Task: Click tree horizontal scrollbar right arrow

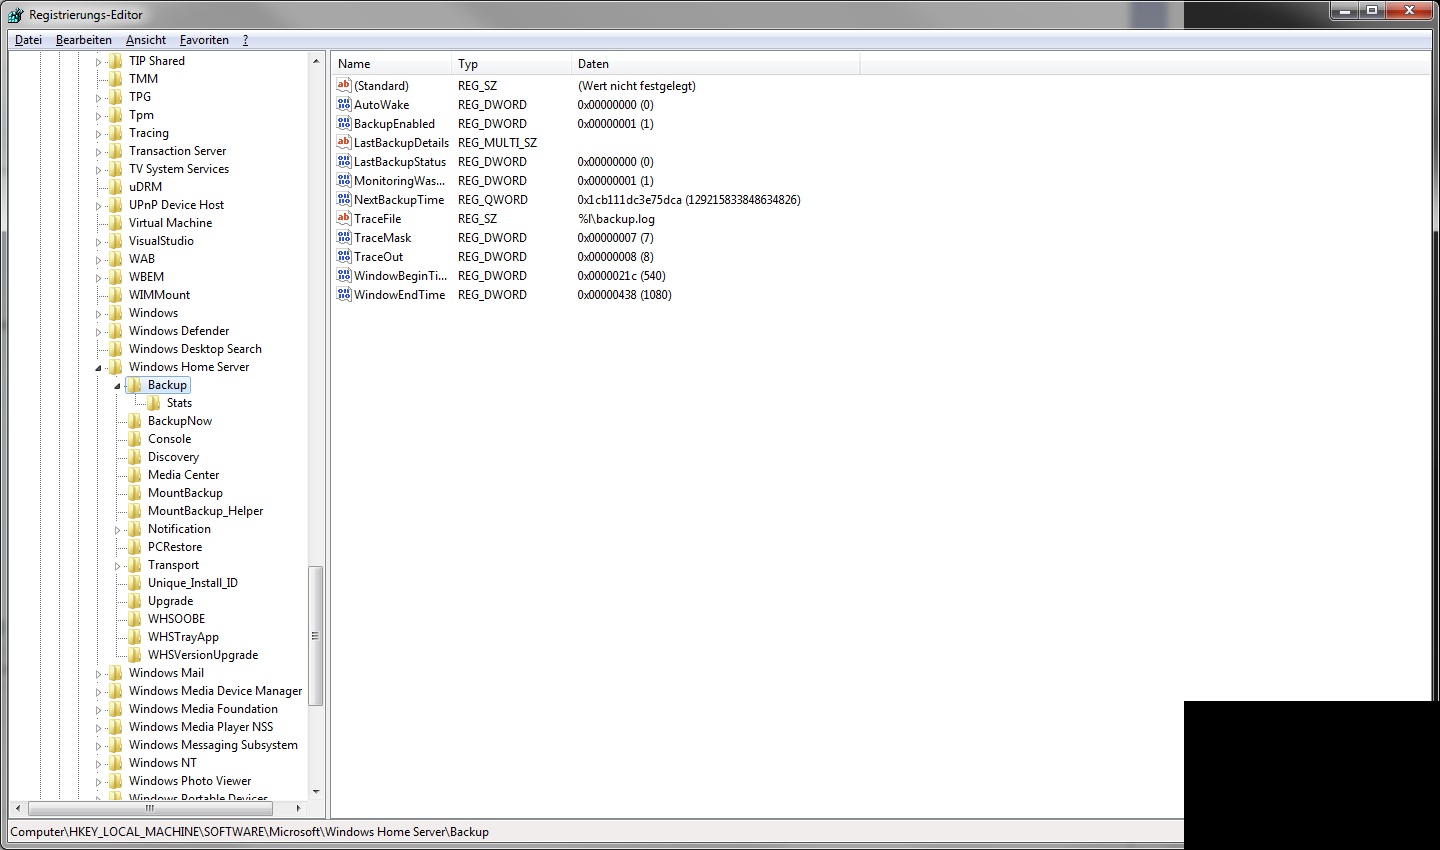Action: [x=298, y=807]
